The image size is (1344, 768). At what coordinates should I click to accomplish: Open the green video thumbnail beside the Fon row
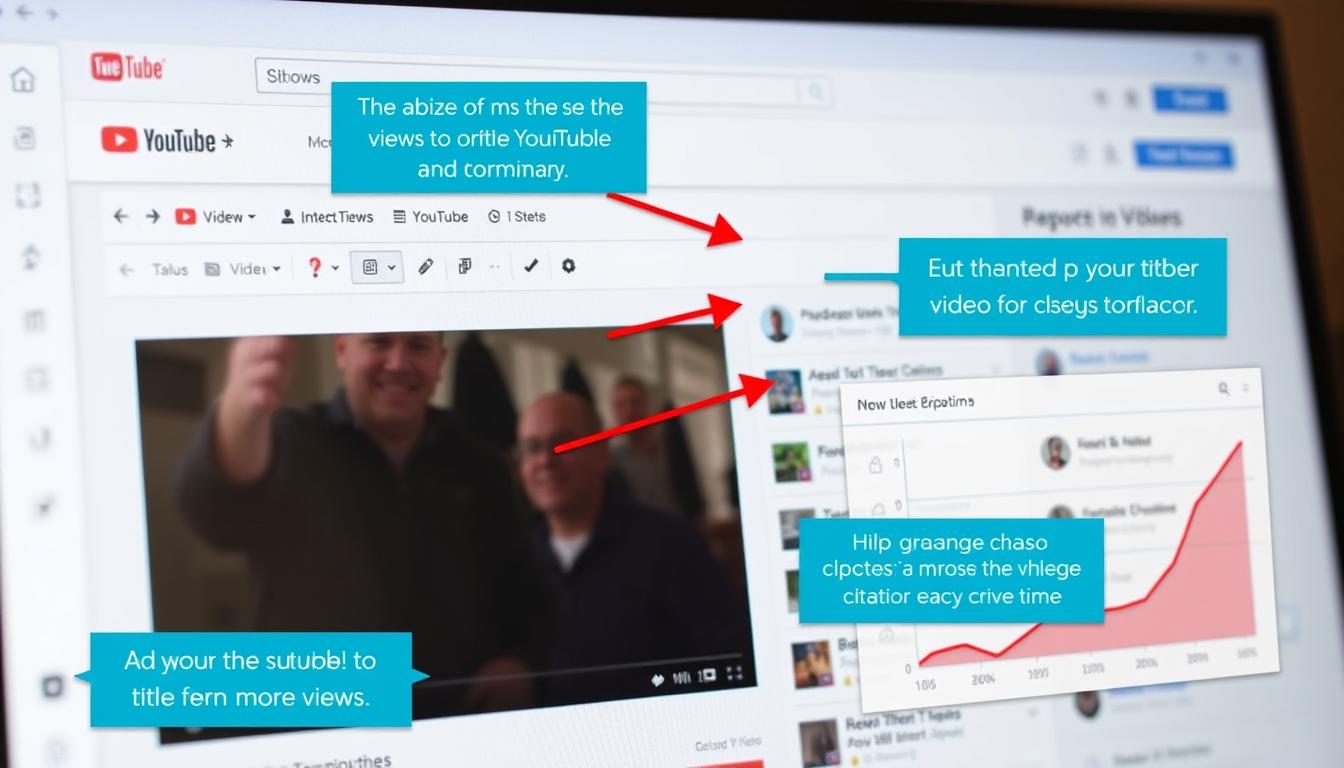tap(791, 461)
